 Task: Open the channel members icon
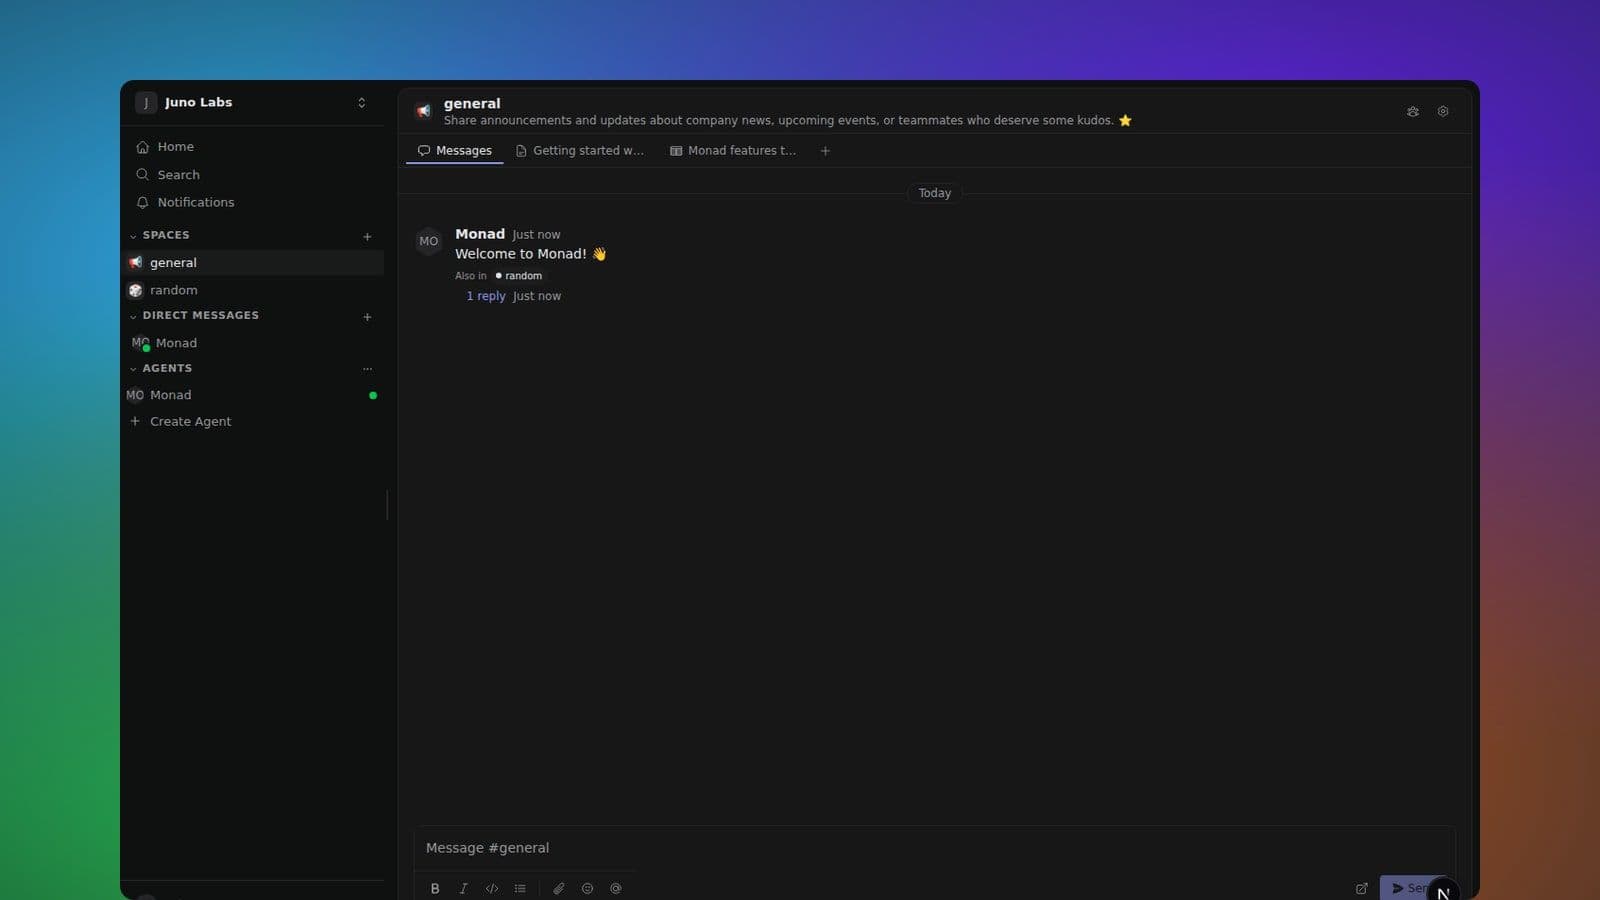pyautogui.click(x=1413, y=111)
